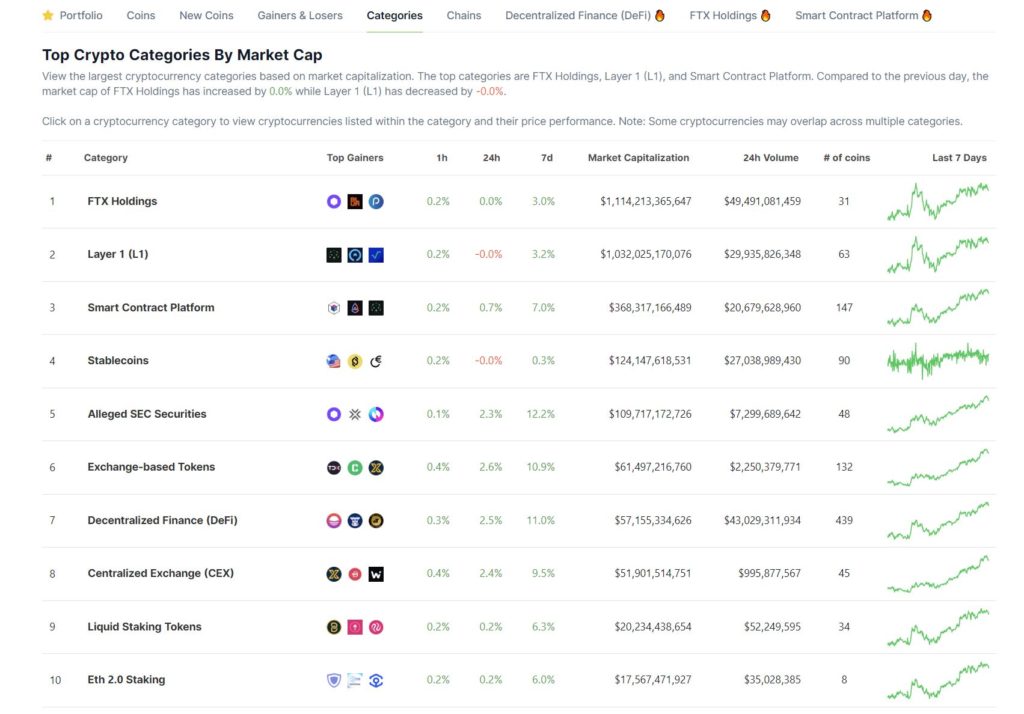
Task: Click the 7-day sparkline chart for Stablecoins
Action: coord(938,361)
